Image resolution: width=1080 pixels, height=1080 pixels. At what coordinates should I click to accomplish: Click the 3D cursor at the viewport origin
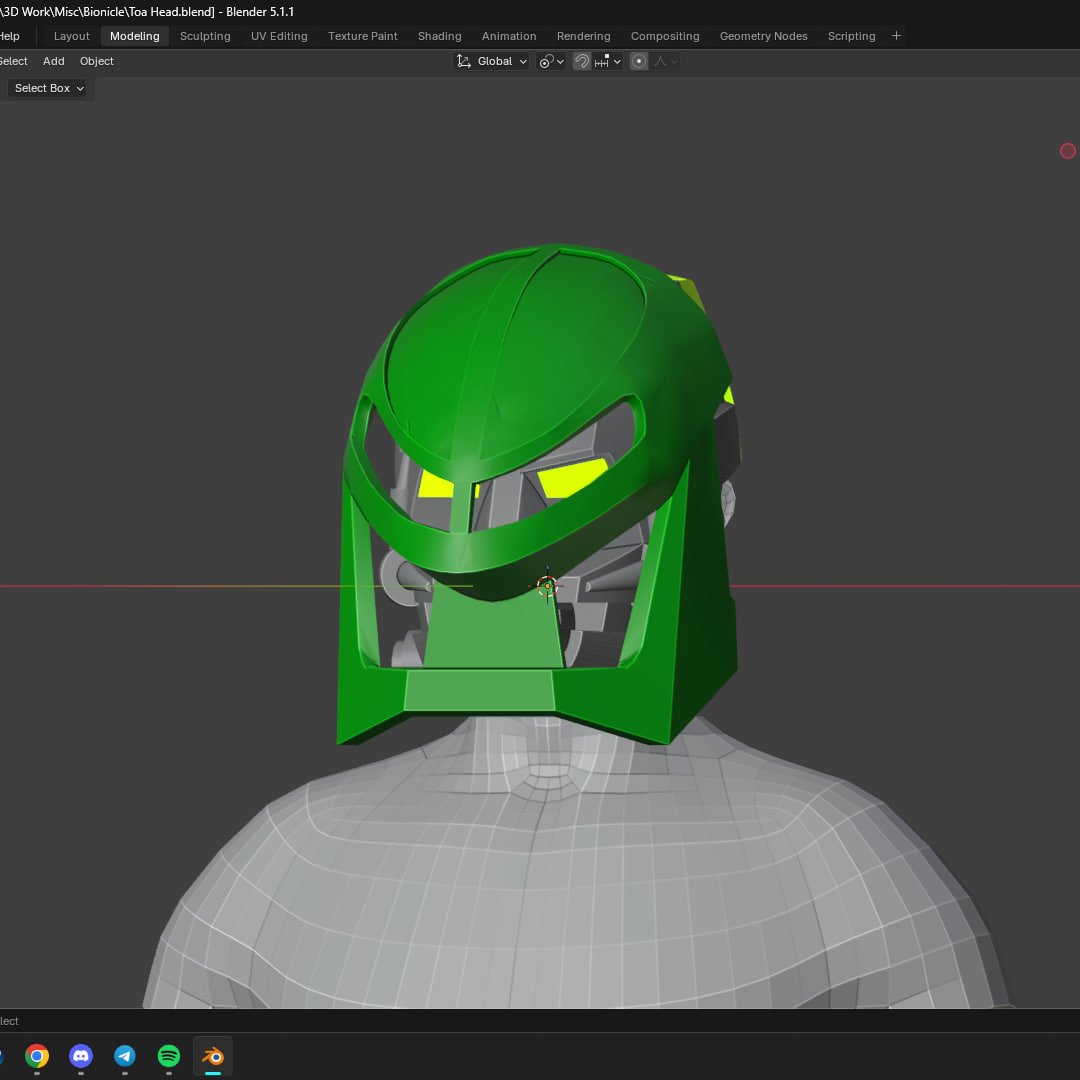pyautogui.click(x=548, y=586)
